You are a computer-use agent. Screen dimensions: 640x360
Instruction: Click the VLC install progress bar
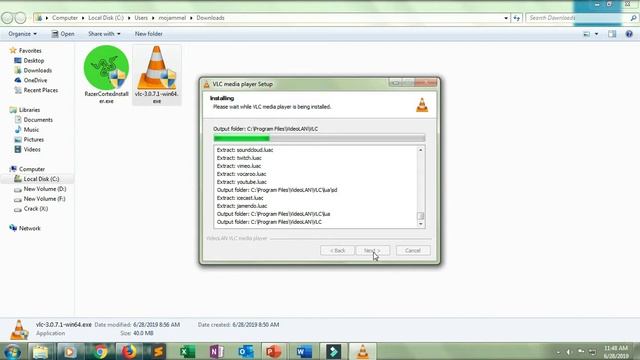(319, 138)
